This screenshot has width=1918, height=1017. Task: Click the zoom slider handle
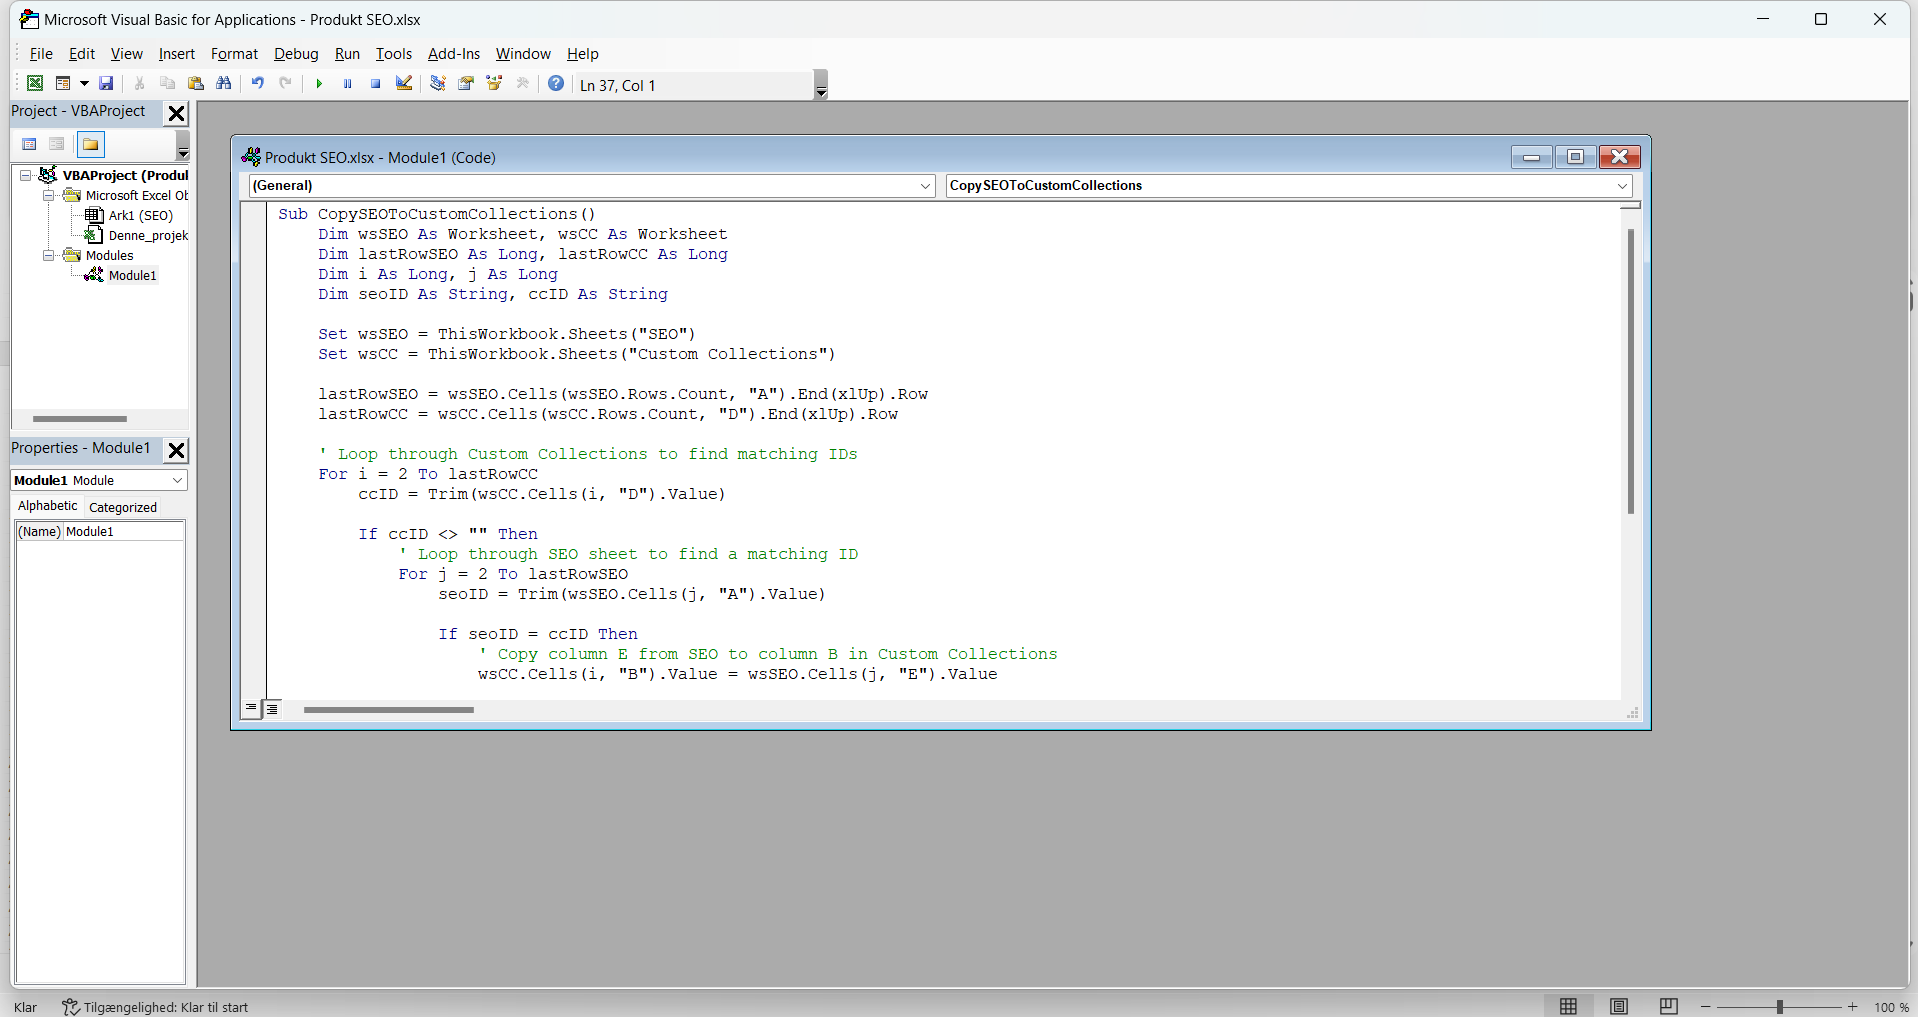pos(1779,1007)
